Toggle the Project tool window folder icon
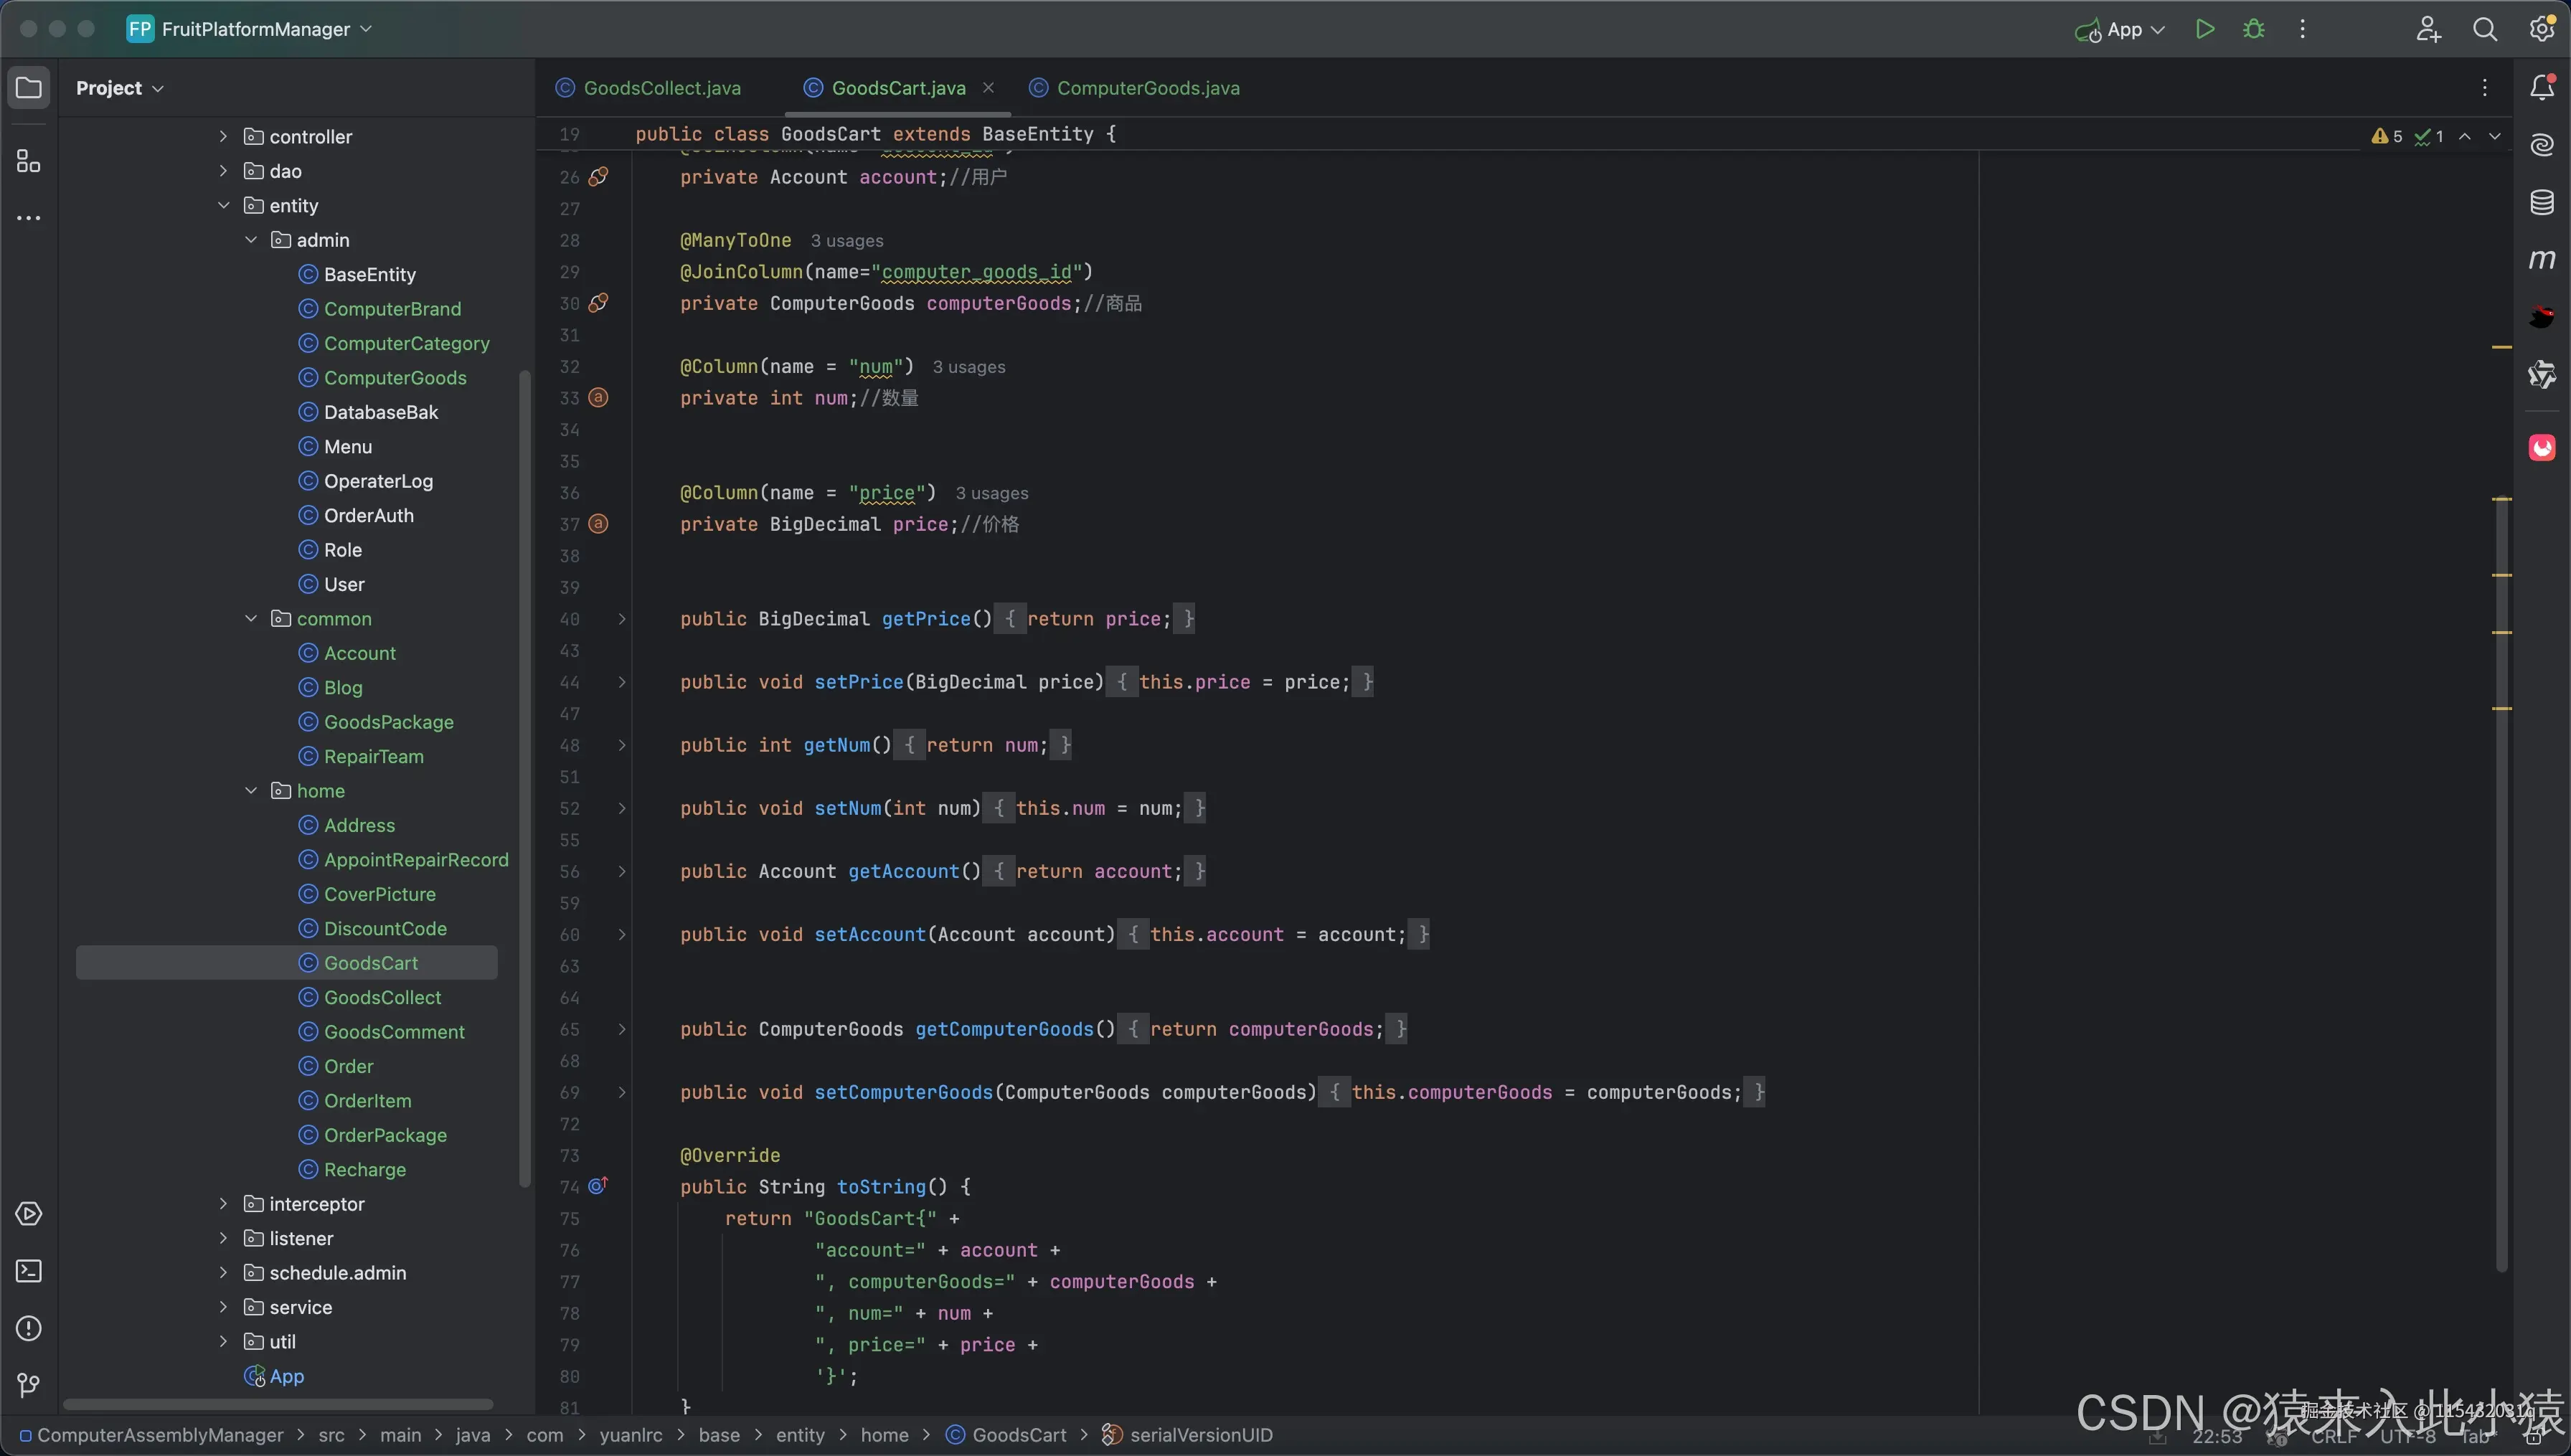This screenshot has height=1456, width=2571. (29, 88)
